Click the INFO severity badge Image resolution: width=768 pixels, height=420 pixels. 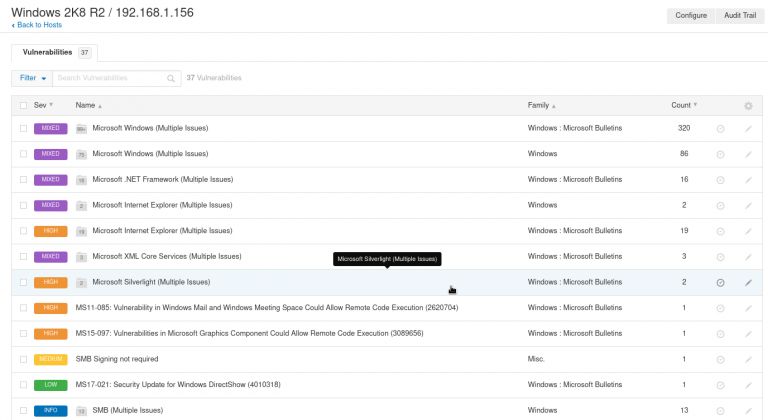pos(50,411)
